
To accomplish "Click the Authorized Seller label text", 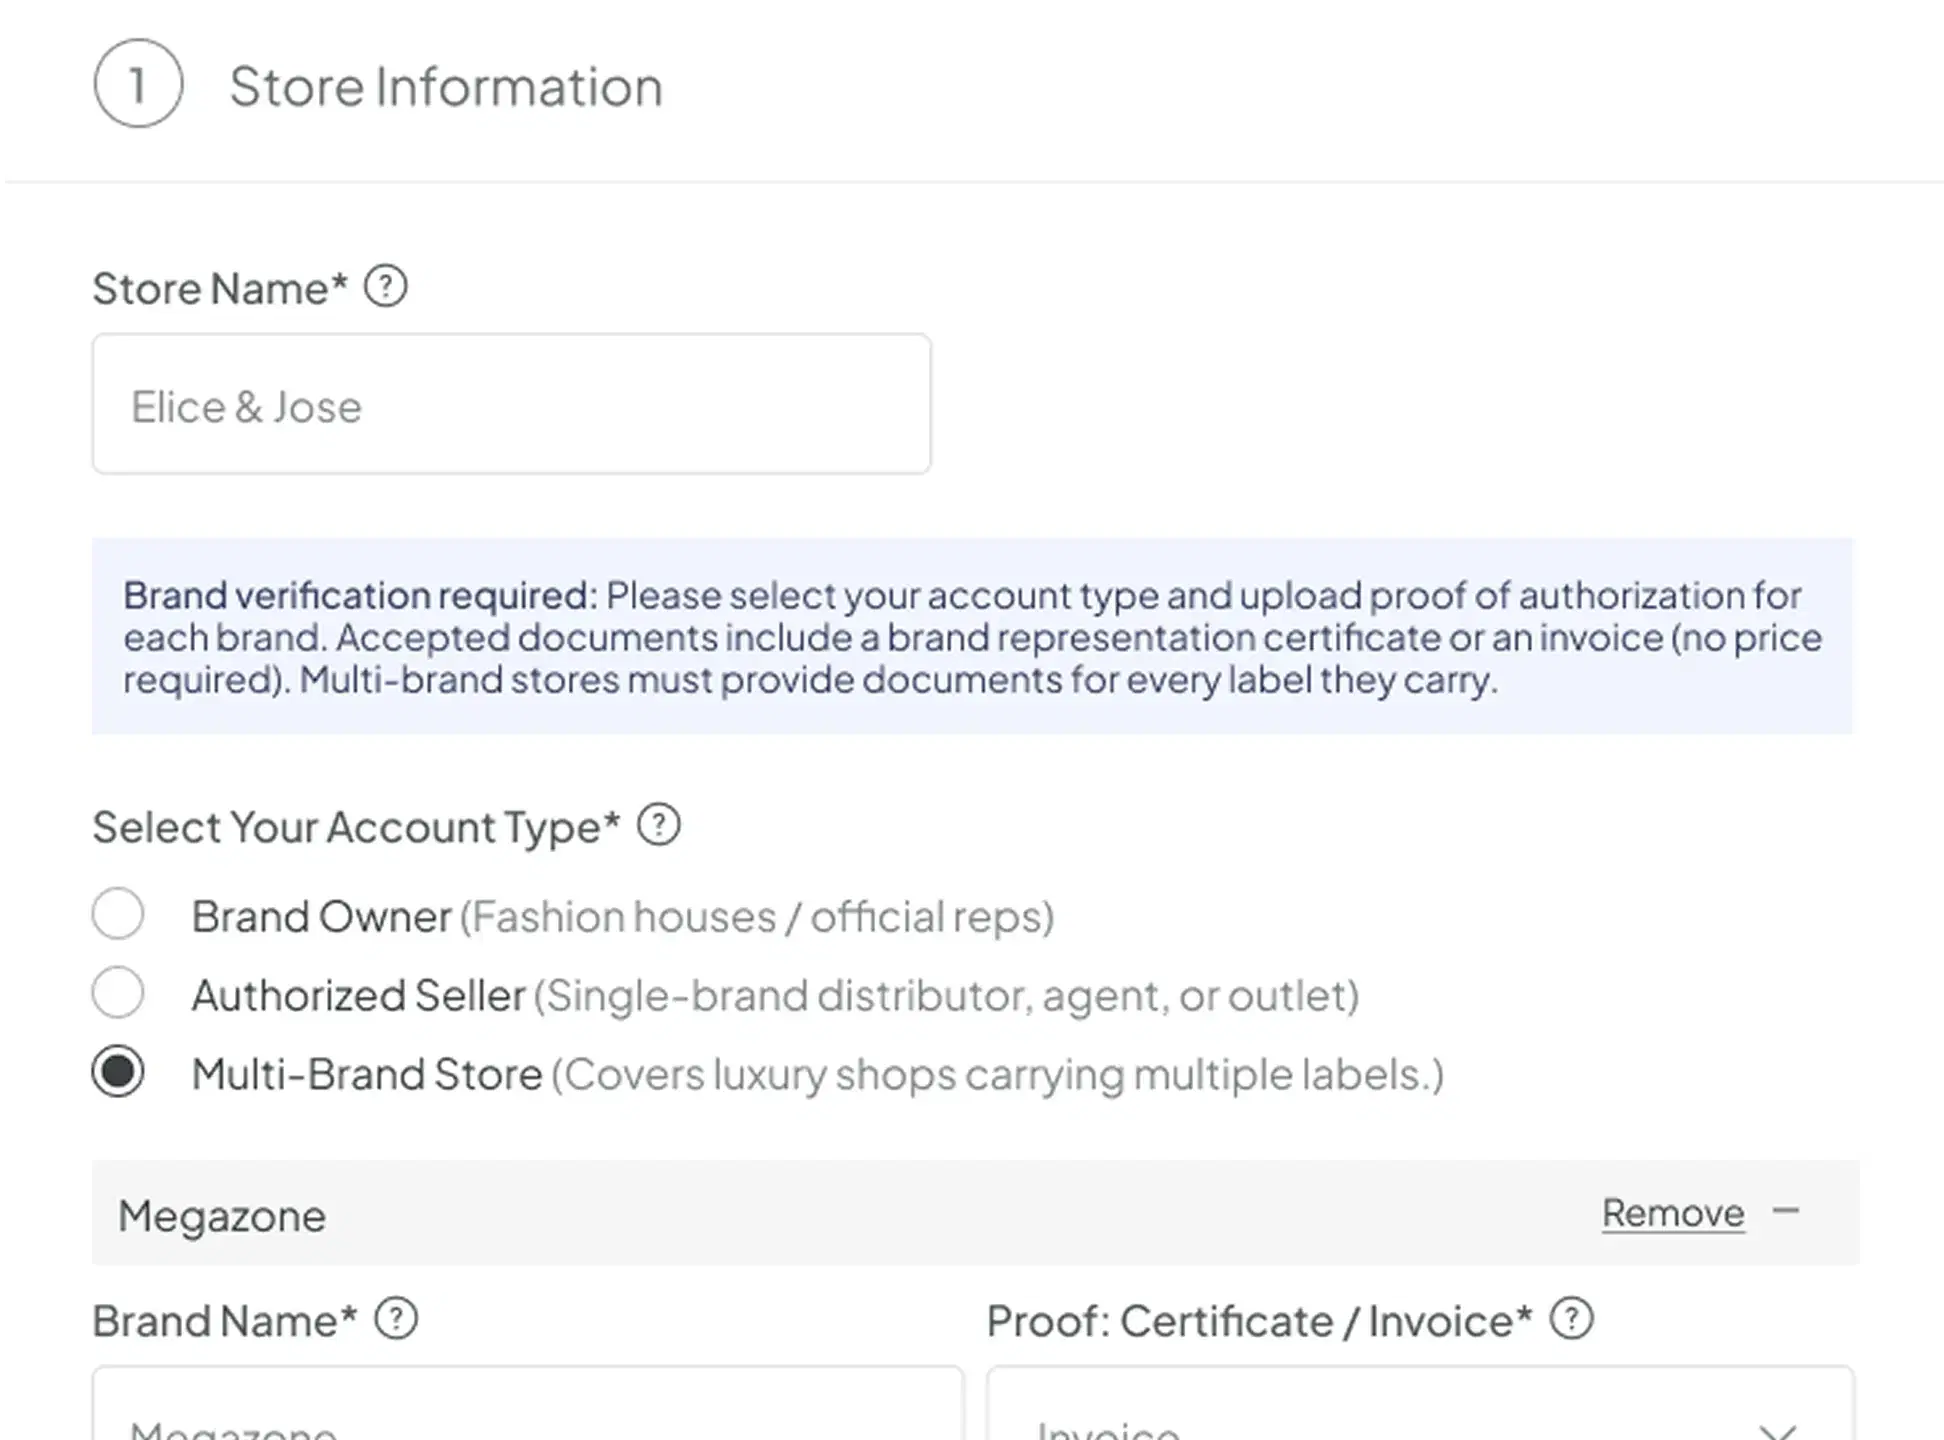I will pyautogui.click(x=360, y=993).
